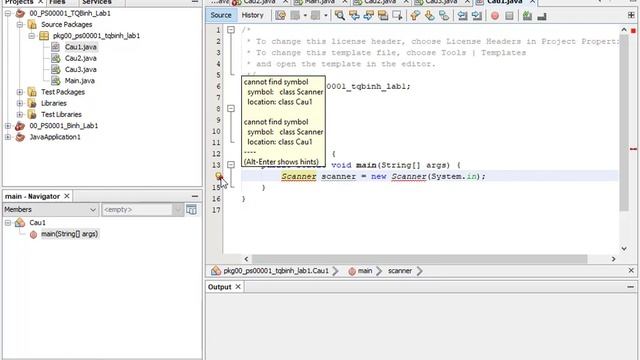
Task: Click the Forward navigation toolbar icon
Action: point(316,16)
